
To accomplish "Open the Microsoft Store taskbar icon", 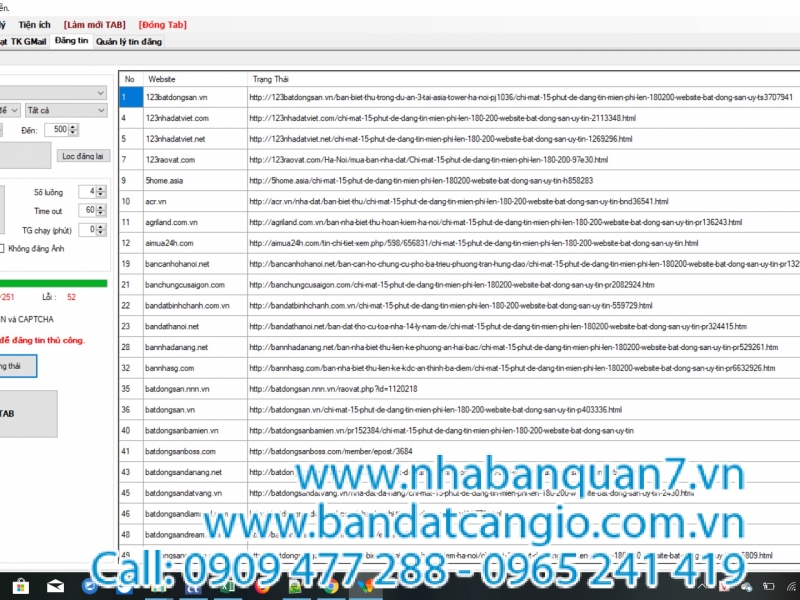I will [22, 585].
